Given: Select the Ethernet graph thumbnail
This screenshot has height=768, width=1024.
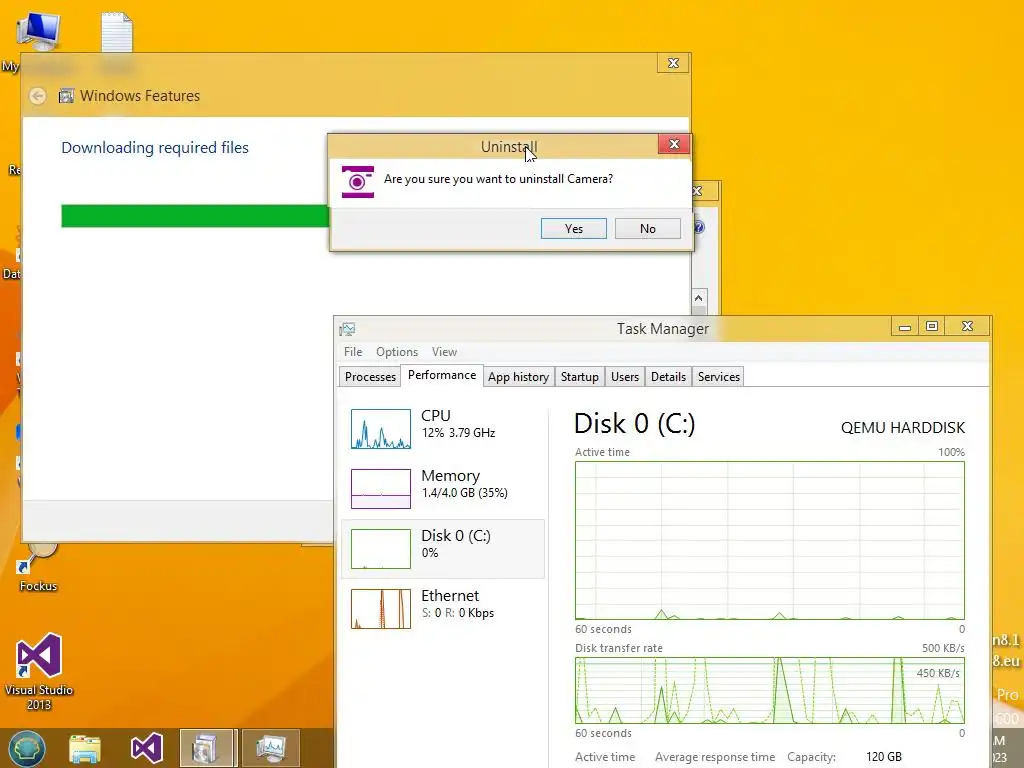Looking at the screenshot, I should (381, 609).
